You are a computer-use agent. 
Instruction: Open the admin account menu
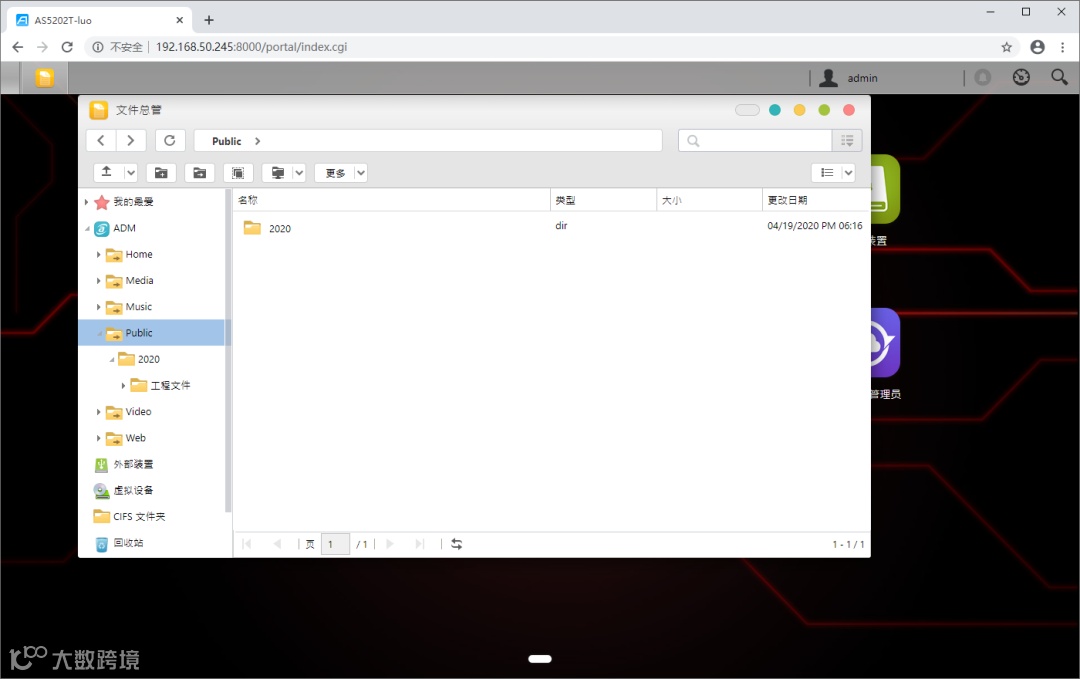coord(850,77)
